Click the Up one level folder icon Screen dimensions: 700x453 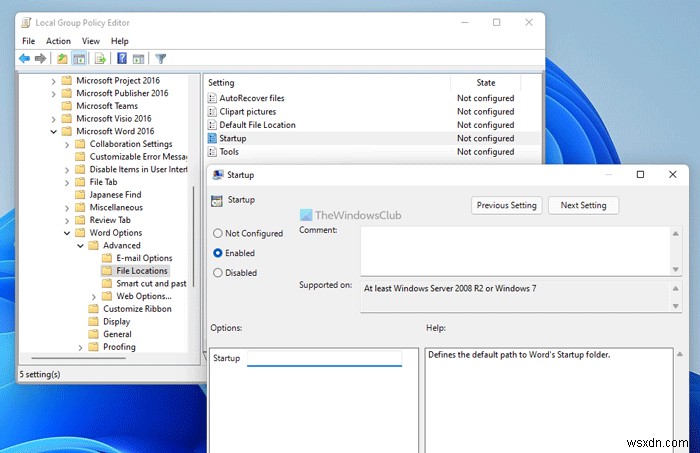tap(62, 59)
